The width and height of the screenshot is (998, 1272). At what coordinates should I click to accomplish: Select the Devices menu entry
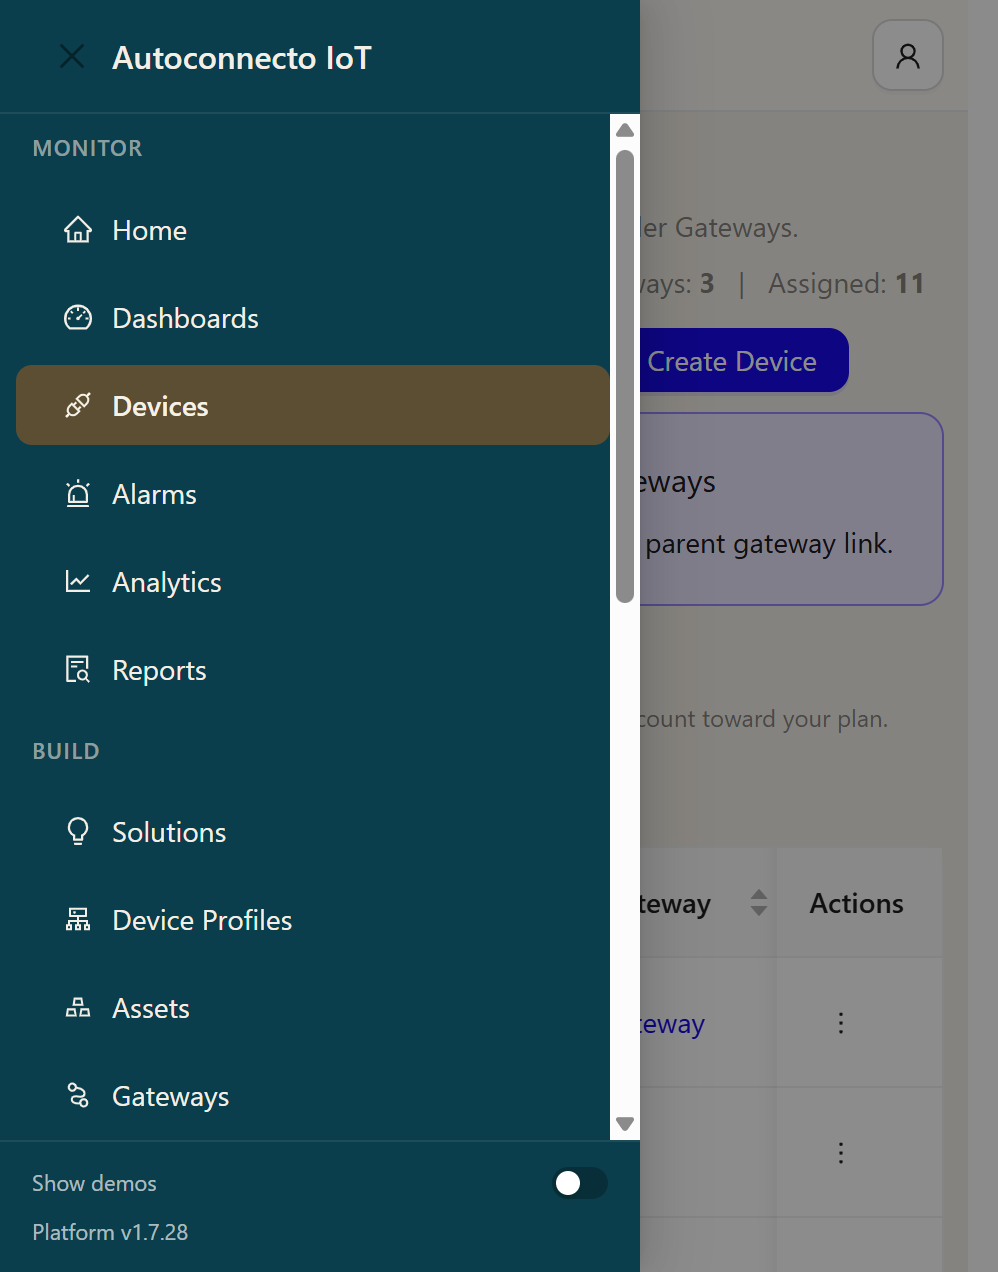pyautogui.click(x=313, y=405)
